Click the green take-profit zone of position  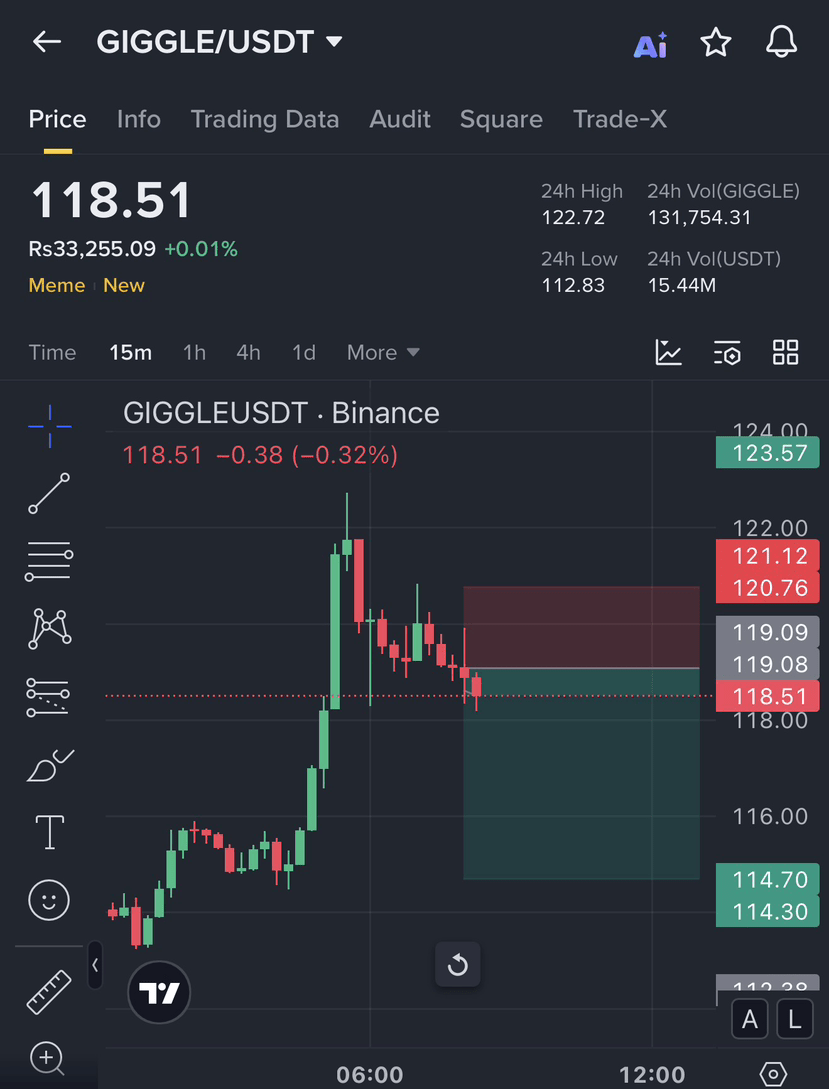pyautogui.click(x=581, y=774)
